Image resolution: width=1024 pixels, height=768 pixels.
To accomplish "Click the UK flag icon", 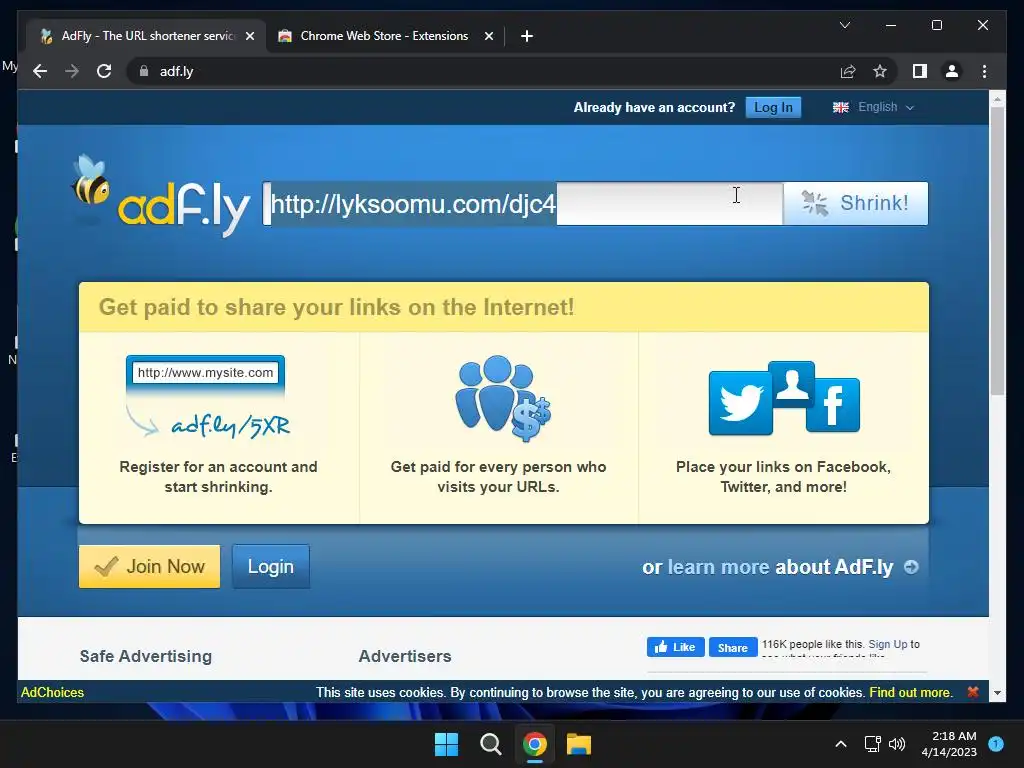I will (840, 107).
